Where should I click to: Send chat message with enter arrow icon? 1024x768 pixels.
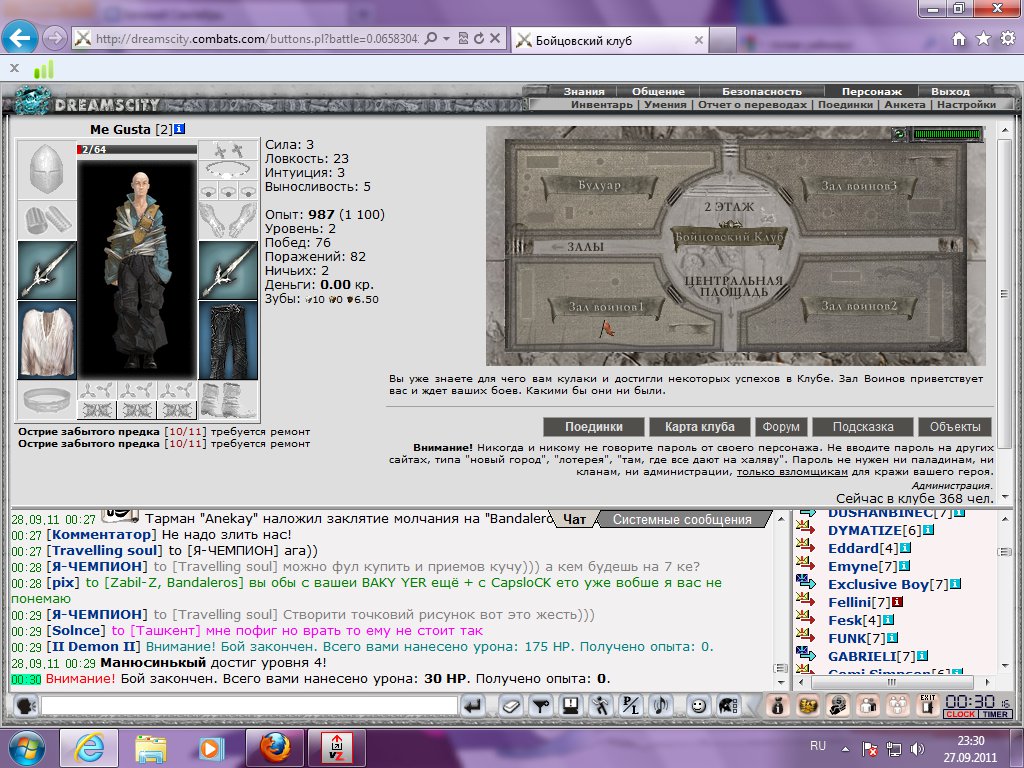pyautogui.click(x=473, y=705)
